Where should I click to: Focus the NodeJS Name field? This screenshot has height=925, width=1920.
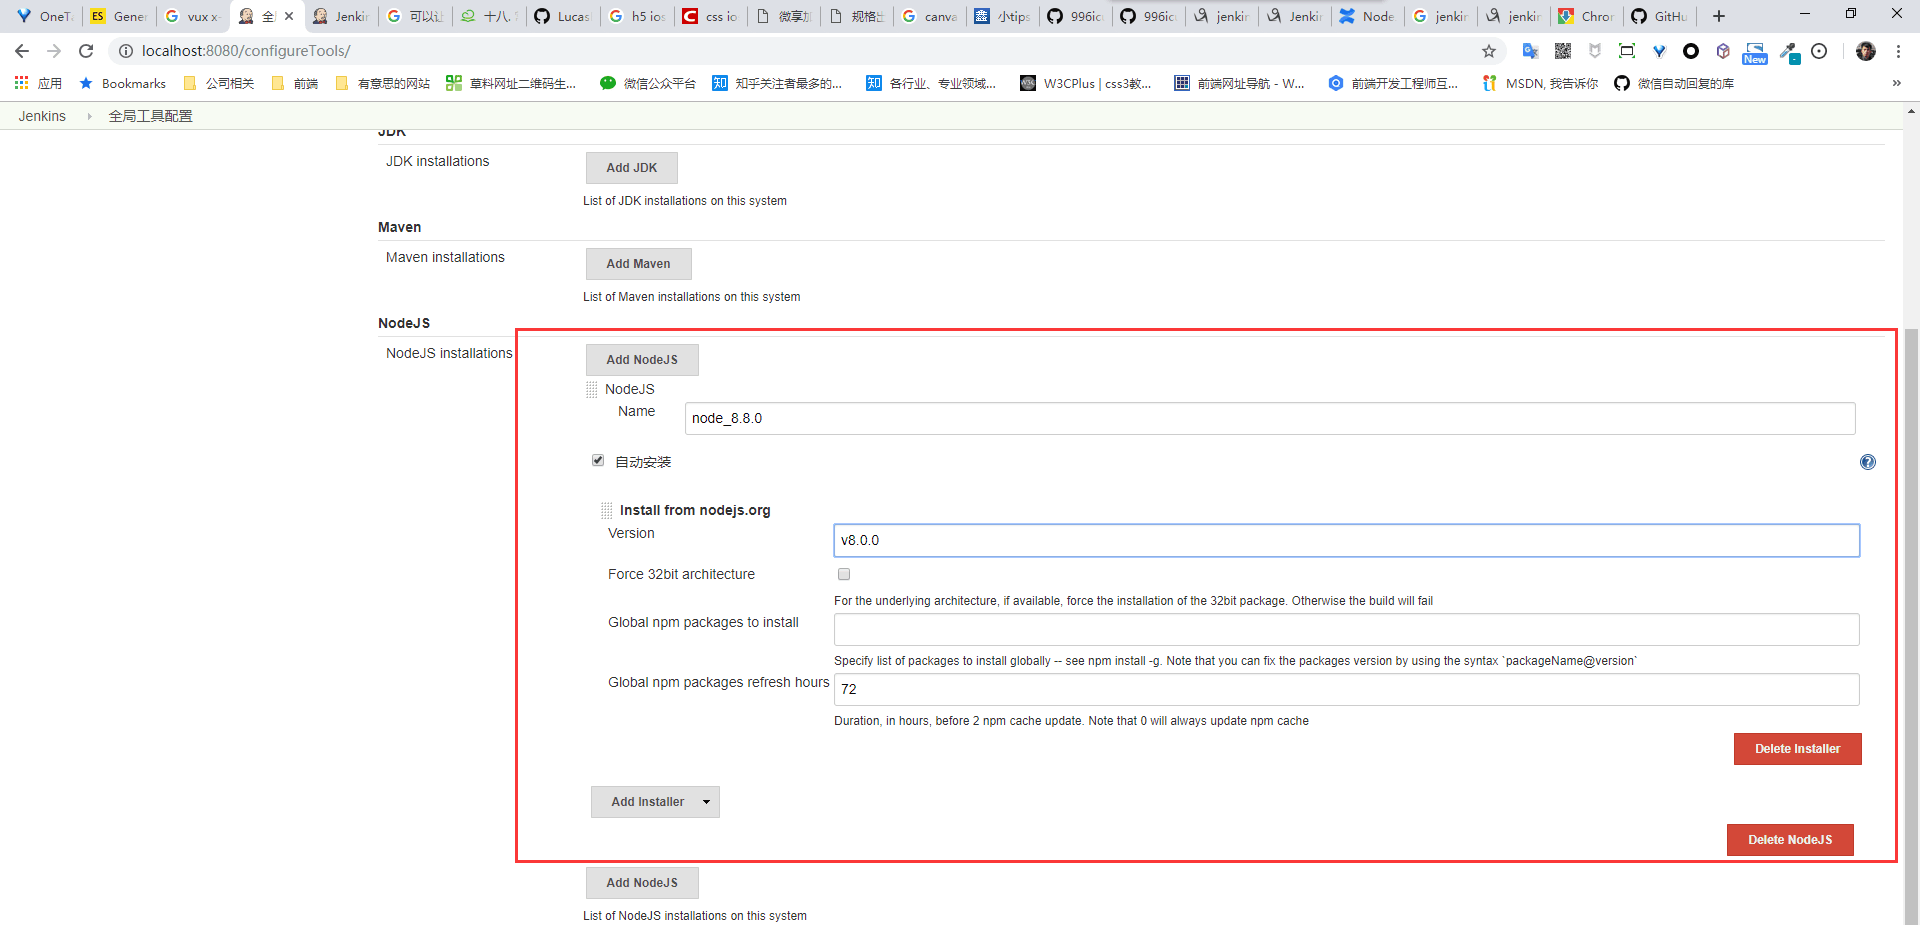[x=1270, y=418]
